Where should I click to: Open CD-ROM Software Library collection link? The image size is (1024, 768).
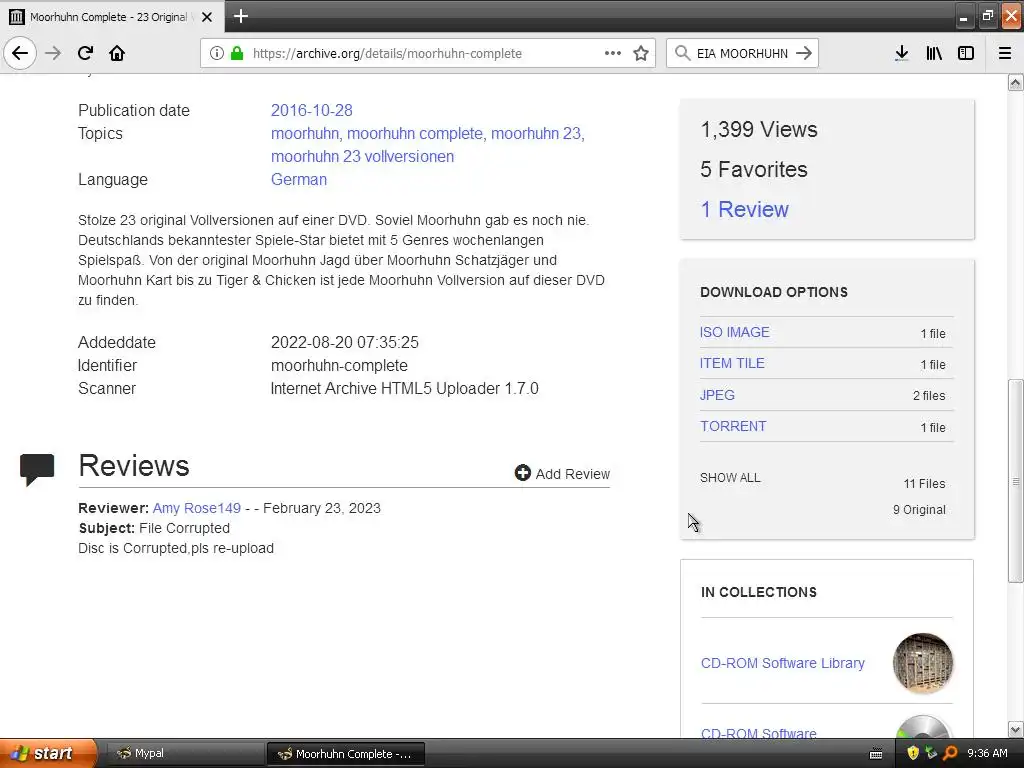[x=782, y=664]
